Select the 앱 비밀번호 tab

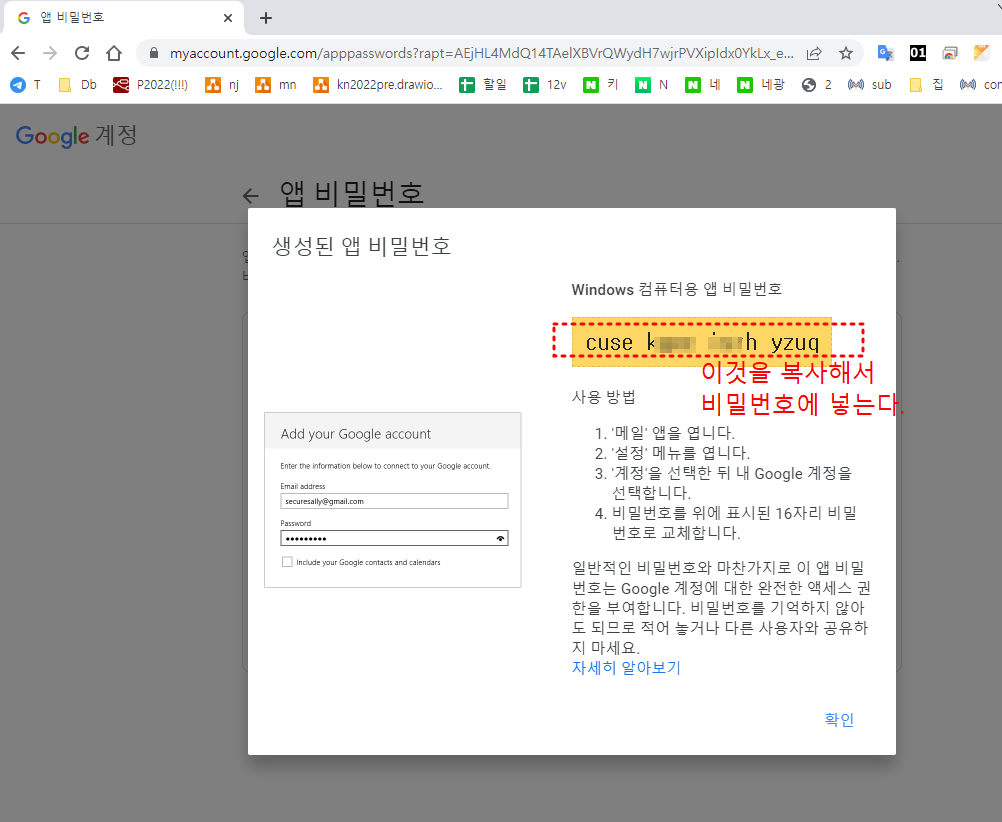coord(123,18)
